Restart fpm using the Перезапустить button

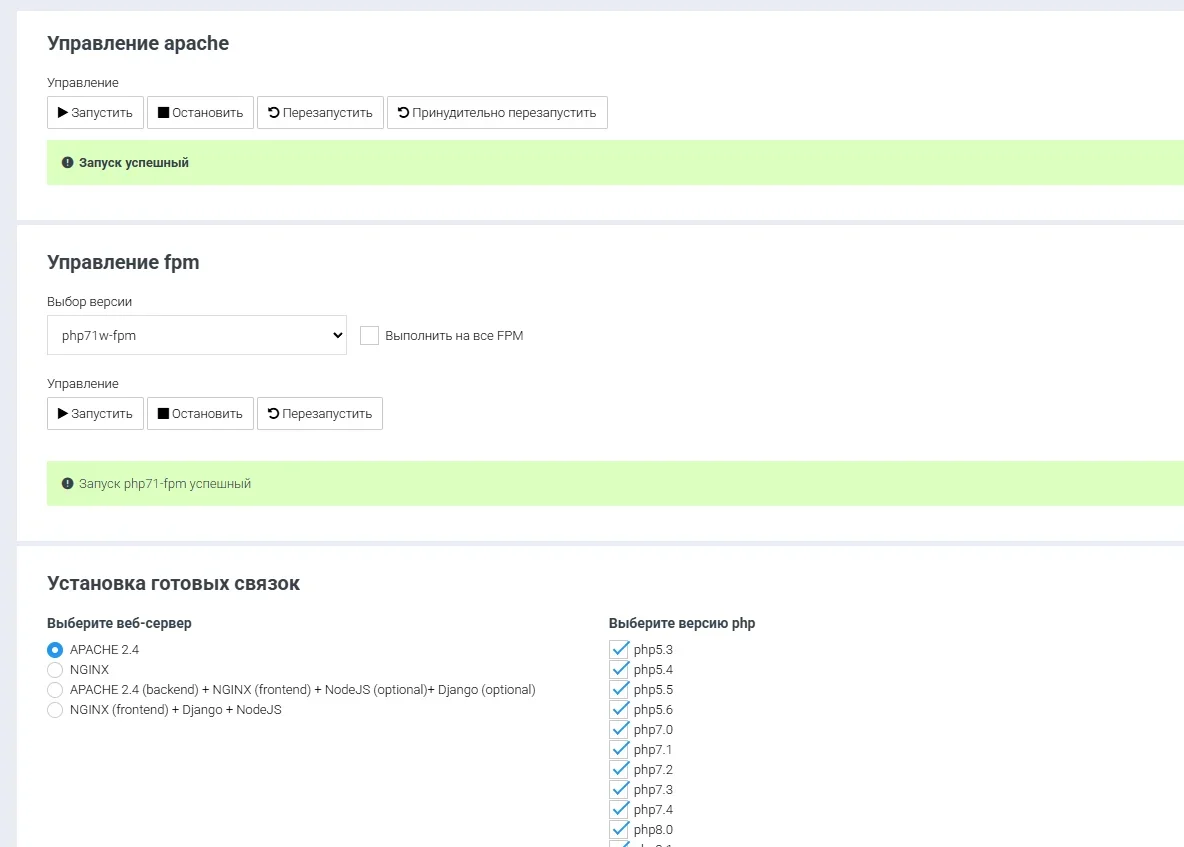click(320, 414)
